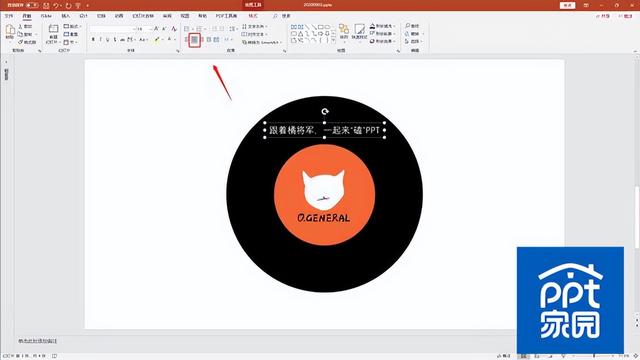The height and width of the screenshot is (360, 640).
Task: Click the Decrease indent level icon
Action: (214, 29)
